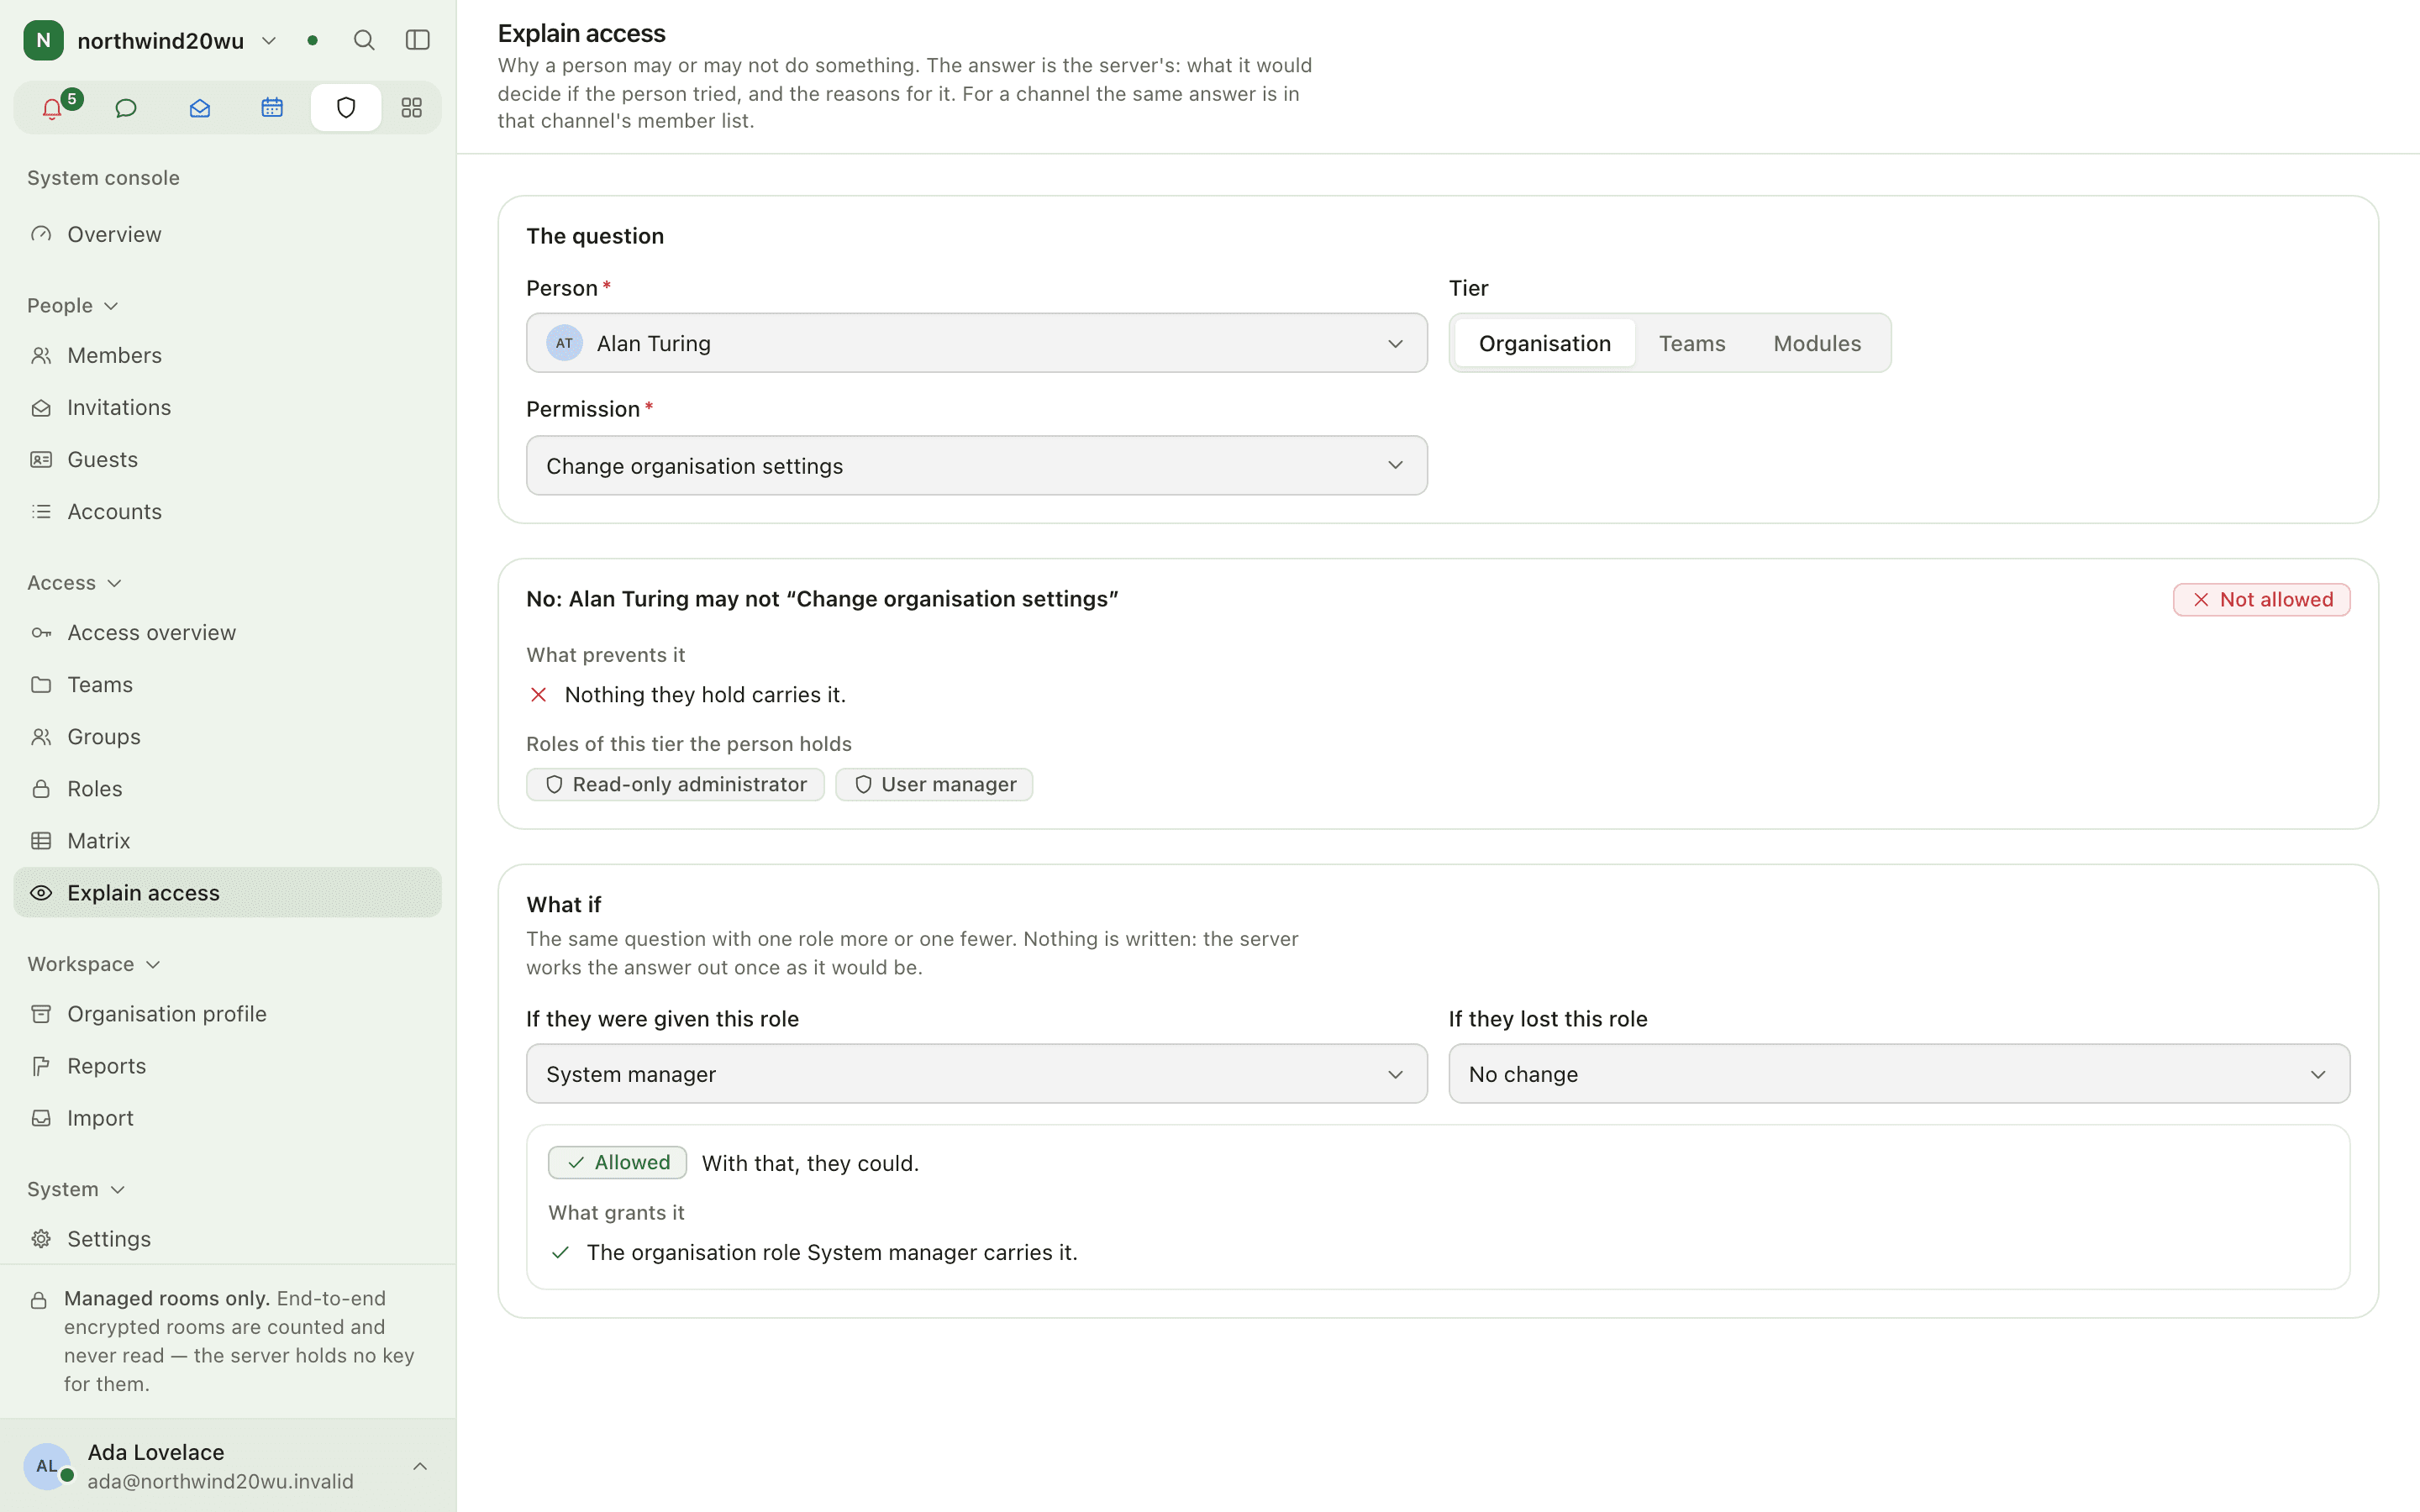Open the Invitations page
The height and width of the screenshot is (1512, 2420).
click(x=227, y=407)
